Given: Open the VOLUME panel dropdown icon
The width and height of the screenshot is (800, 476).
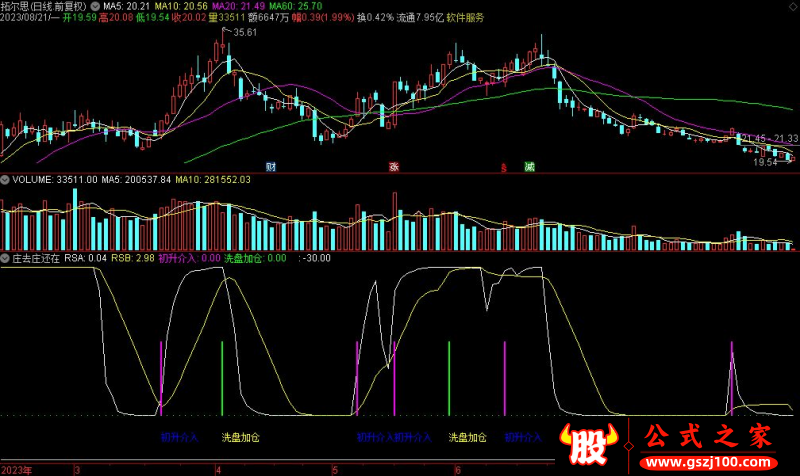Looking at the screenshot, I should (5, 180).
